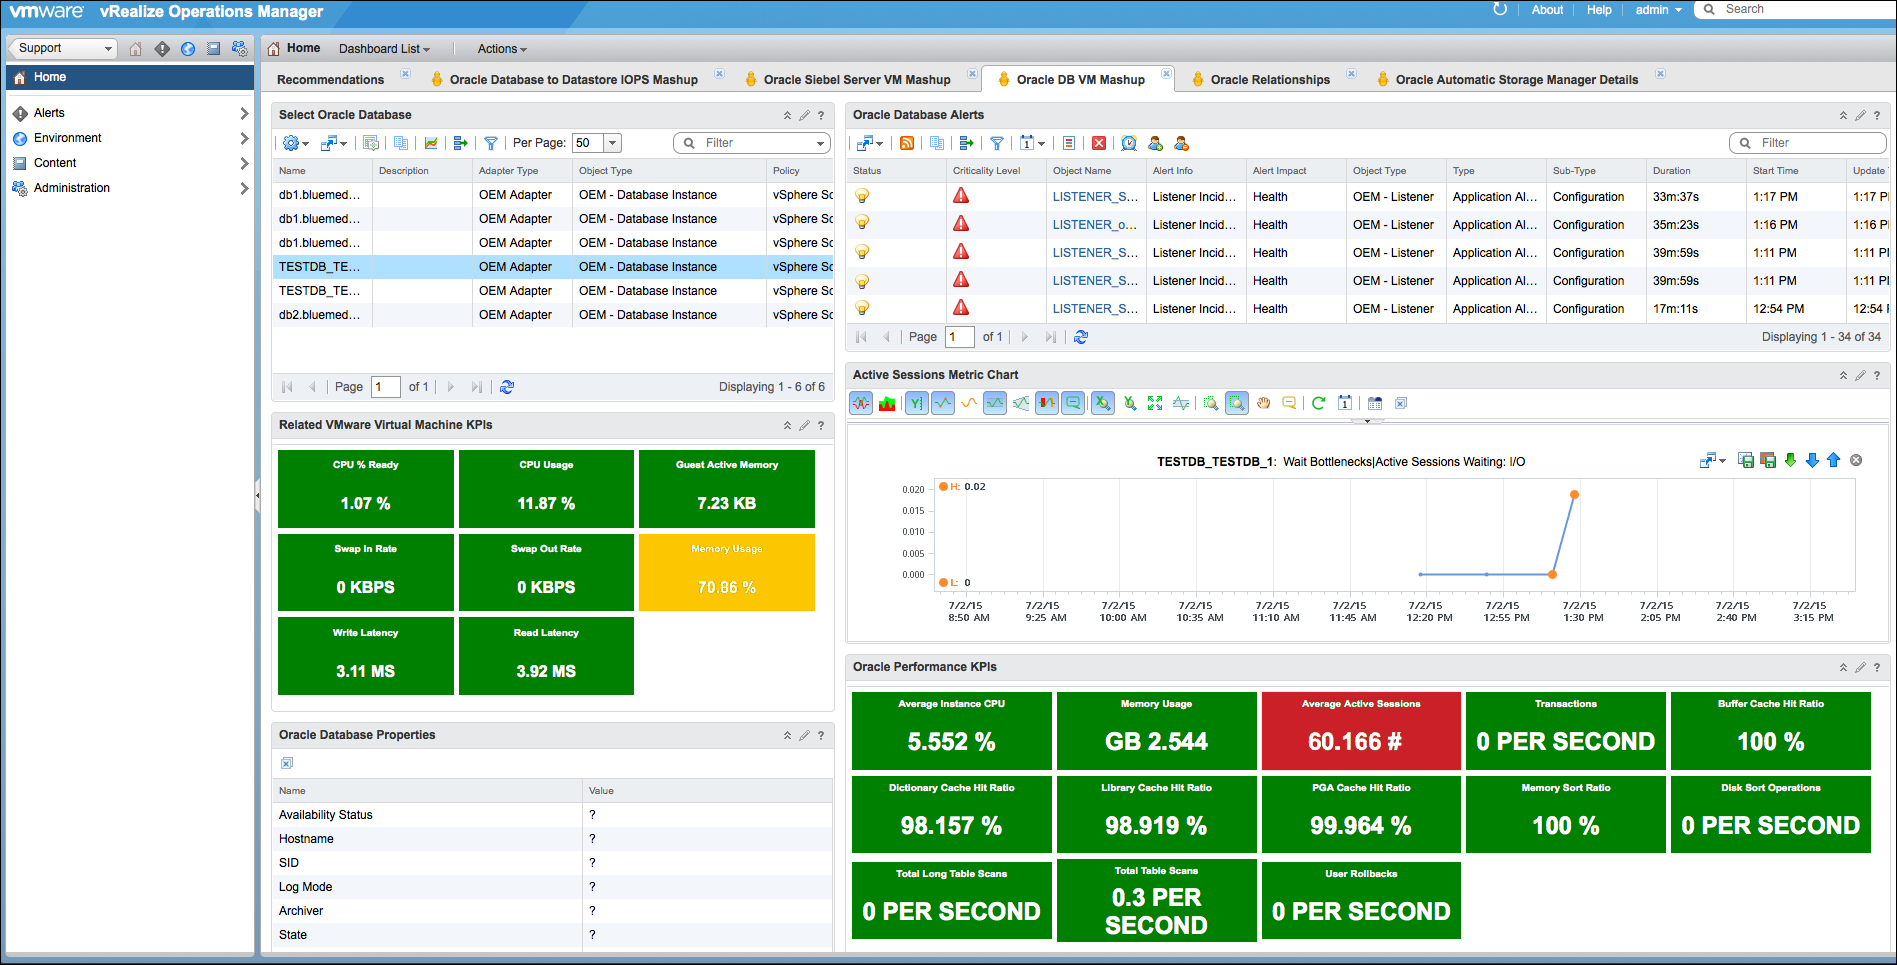
Task: Click the move-up blue arrow on TESTDB chart
Action: 1834,460
